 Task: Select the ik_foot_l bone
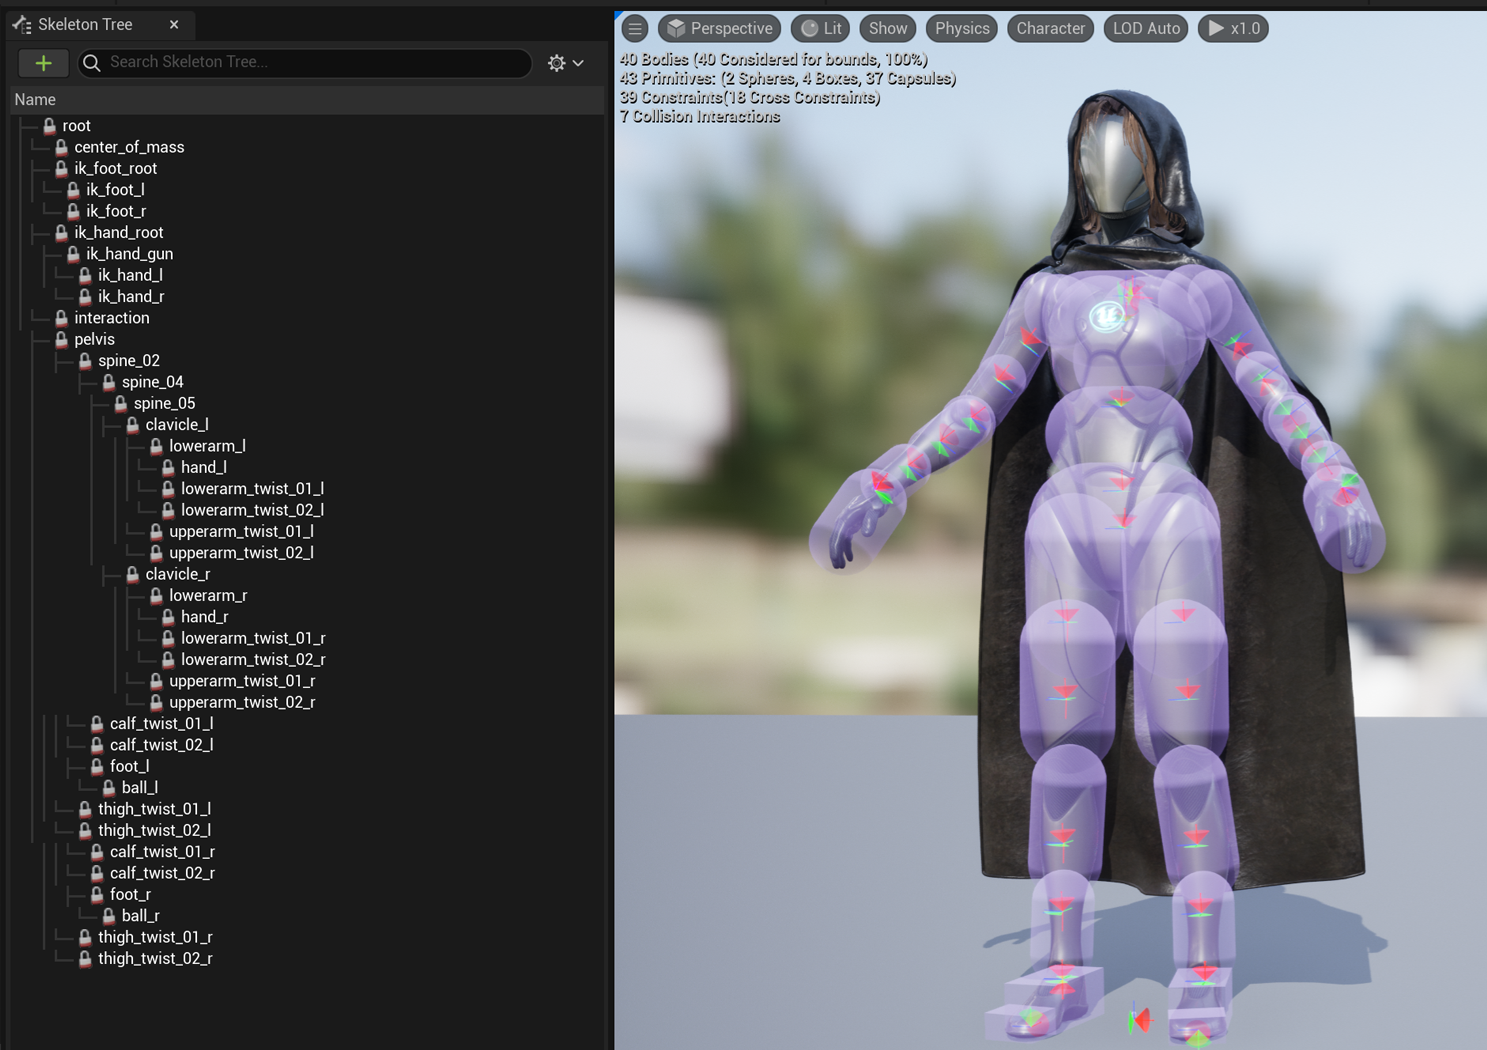pos(115,190)
